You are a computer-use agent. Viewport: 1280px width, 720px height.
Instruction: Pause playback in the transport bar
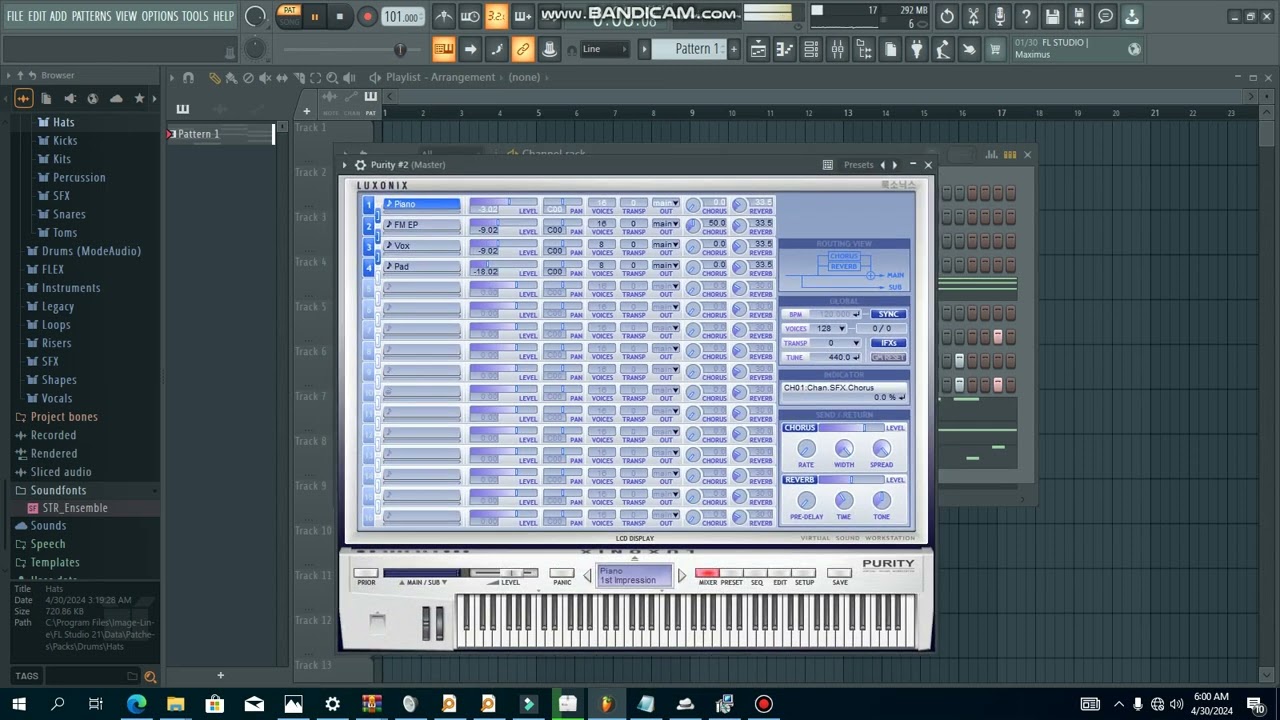314,16
